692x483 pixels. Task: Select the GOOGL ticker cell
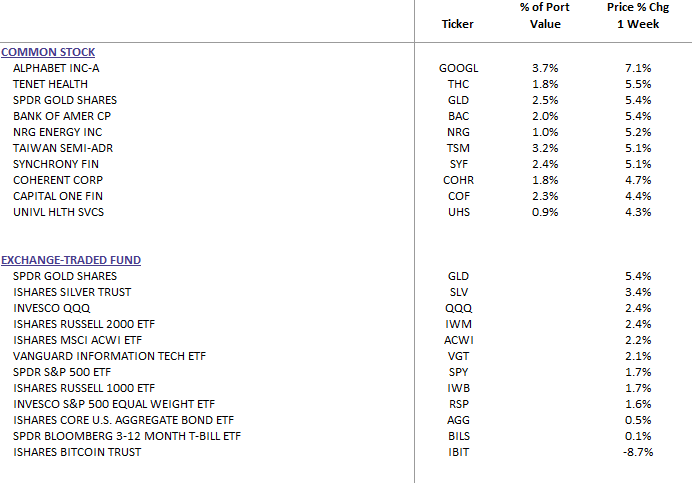[458, 68]
